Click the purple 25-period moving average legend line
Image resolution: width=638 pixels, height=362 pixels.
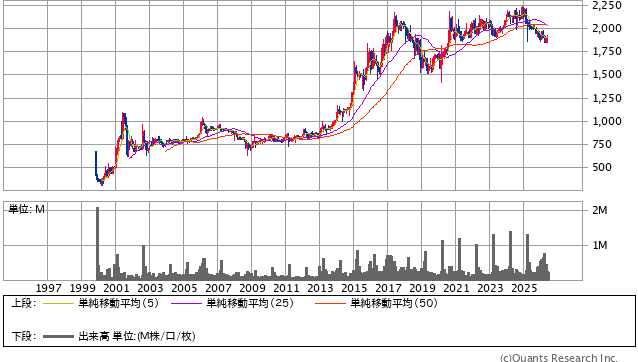click(186, 303)
